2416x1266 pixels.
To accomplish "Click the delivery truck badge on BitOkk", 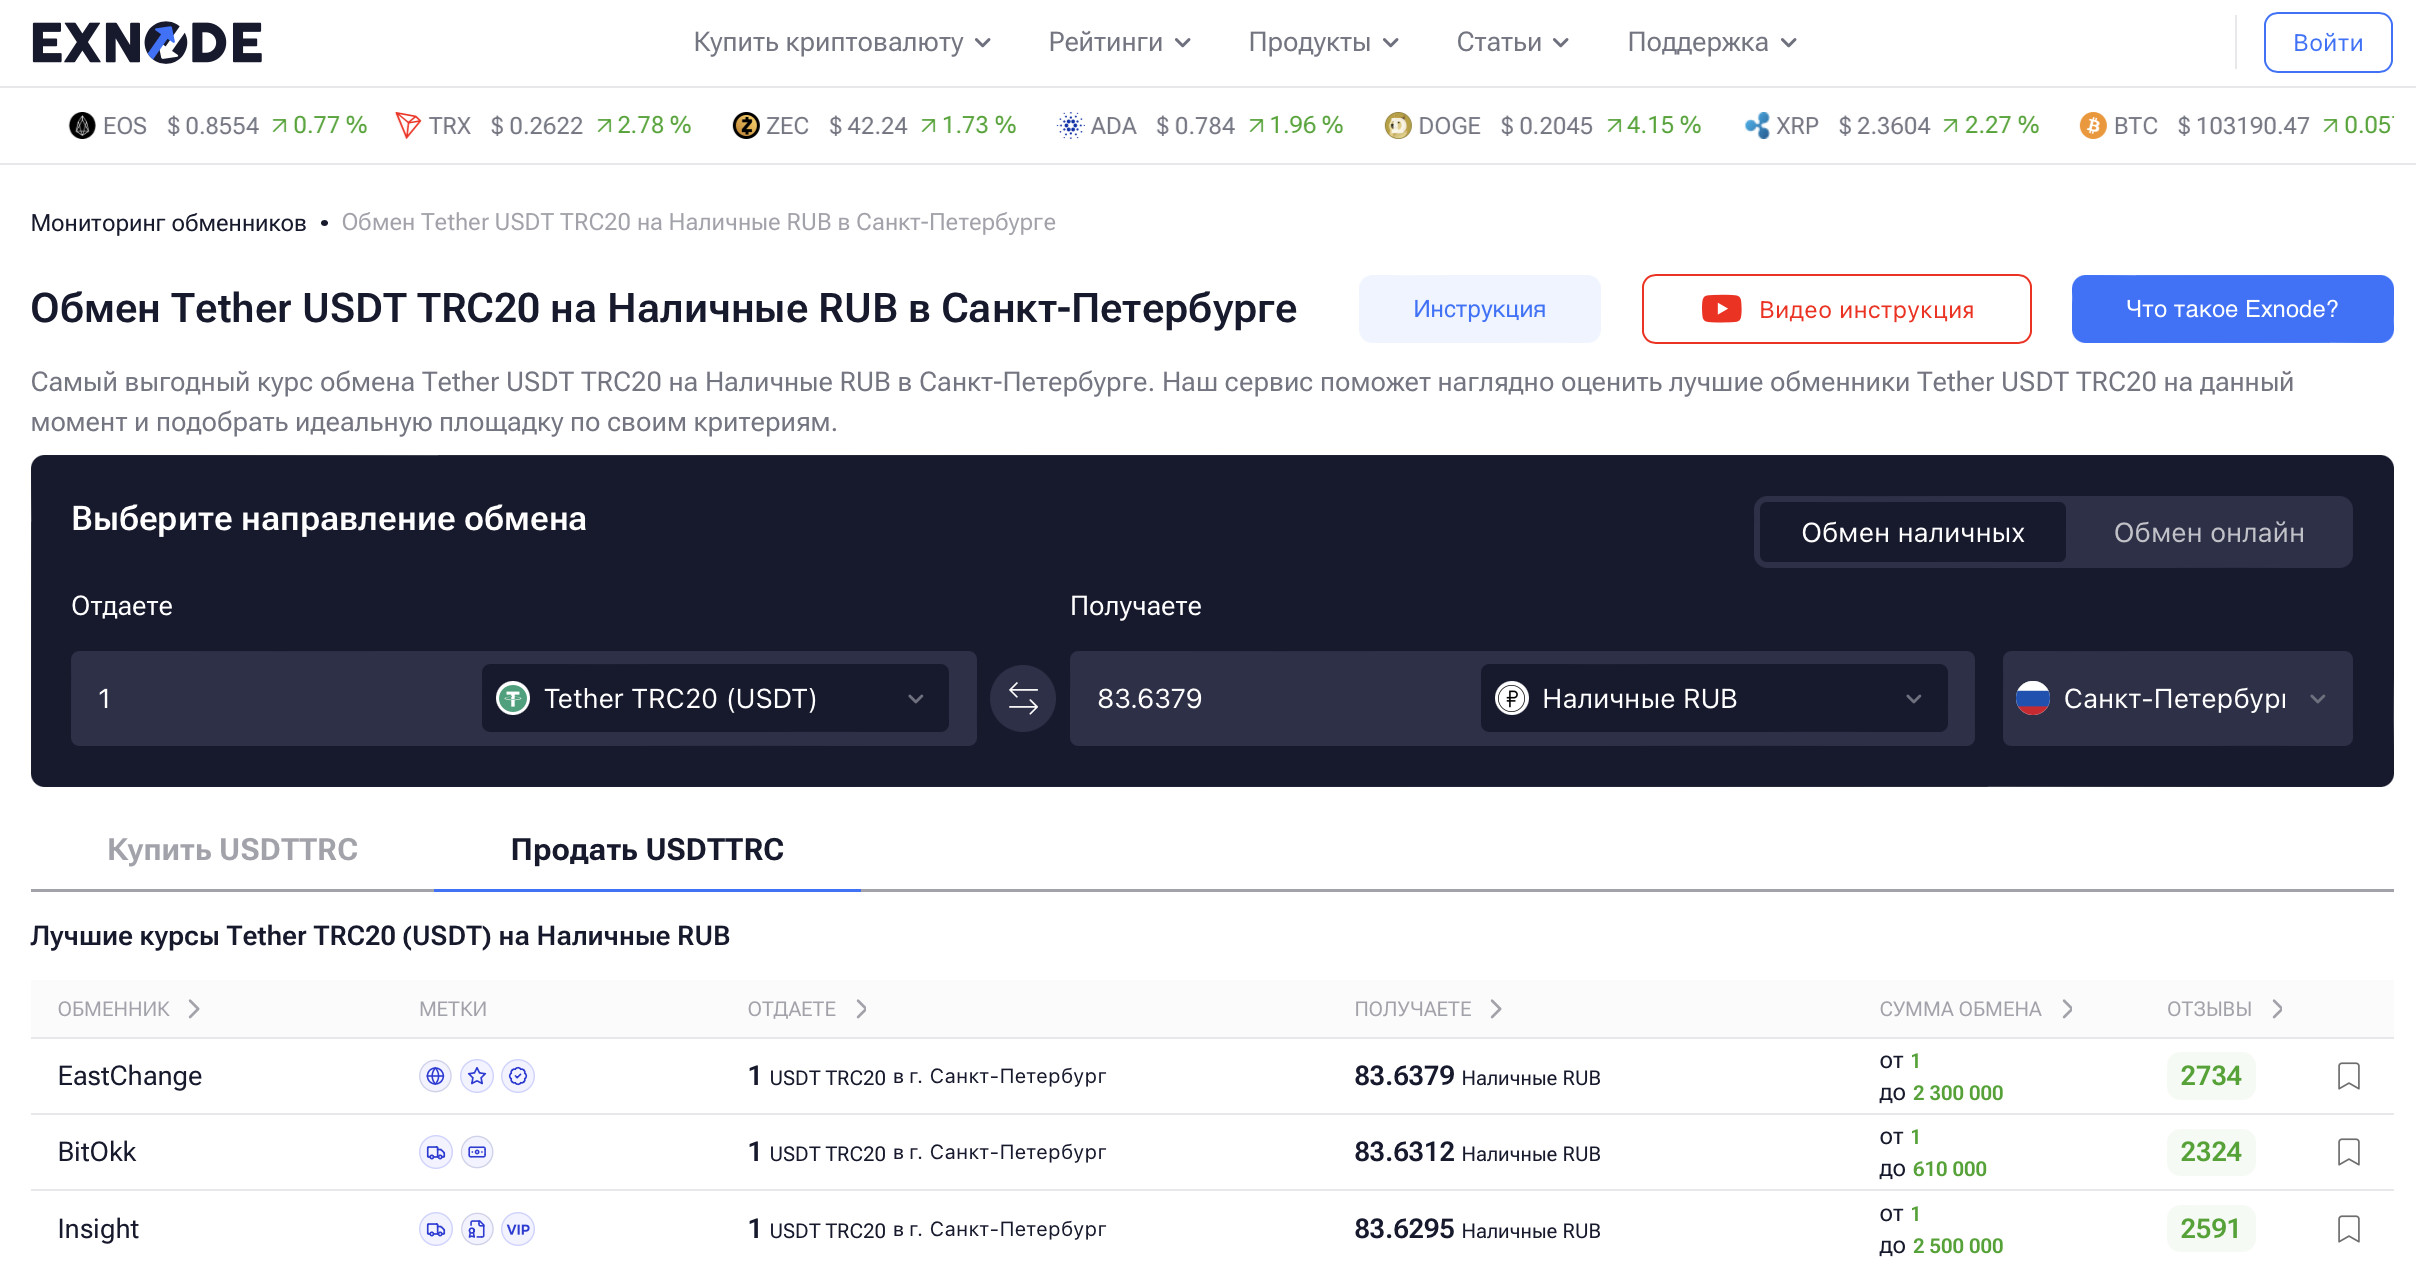I will coord(435,1152).
